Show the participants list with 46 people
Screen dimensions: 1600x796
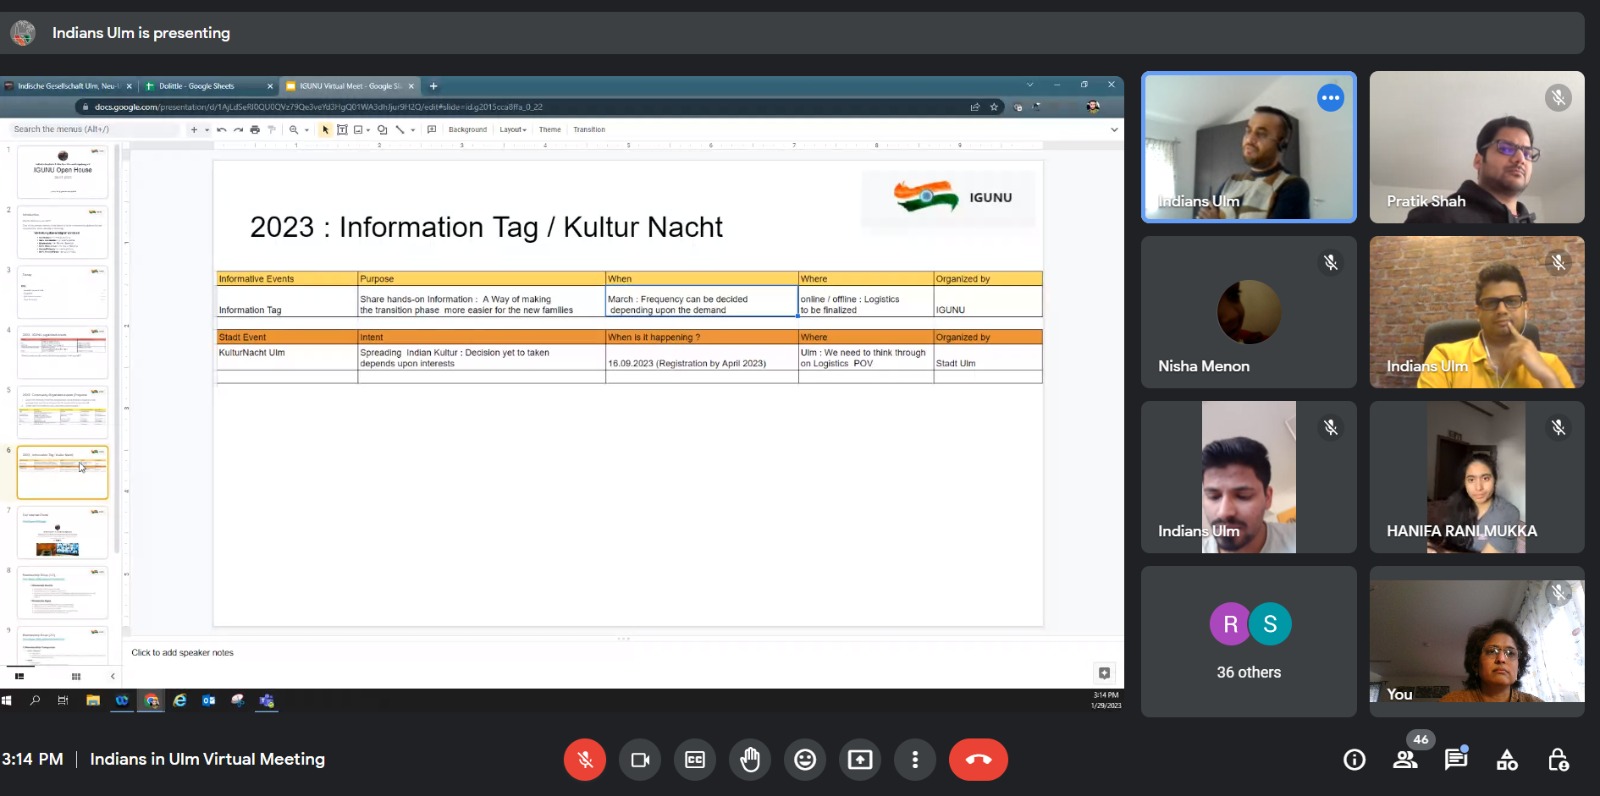click(1405, 760)
